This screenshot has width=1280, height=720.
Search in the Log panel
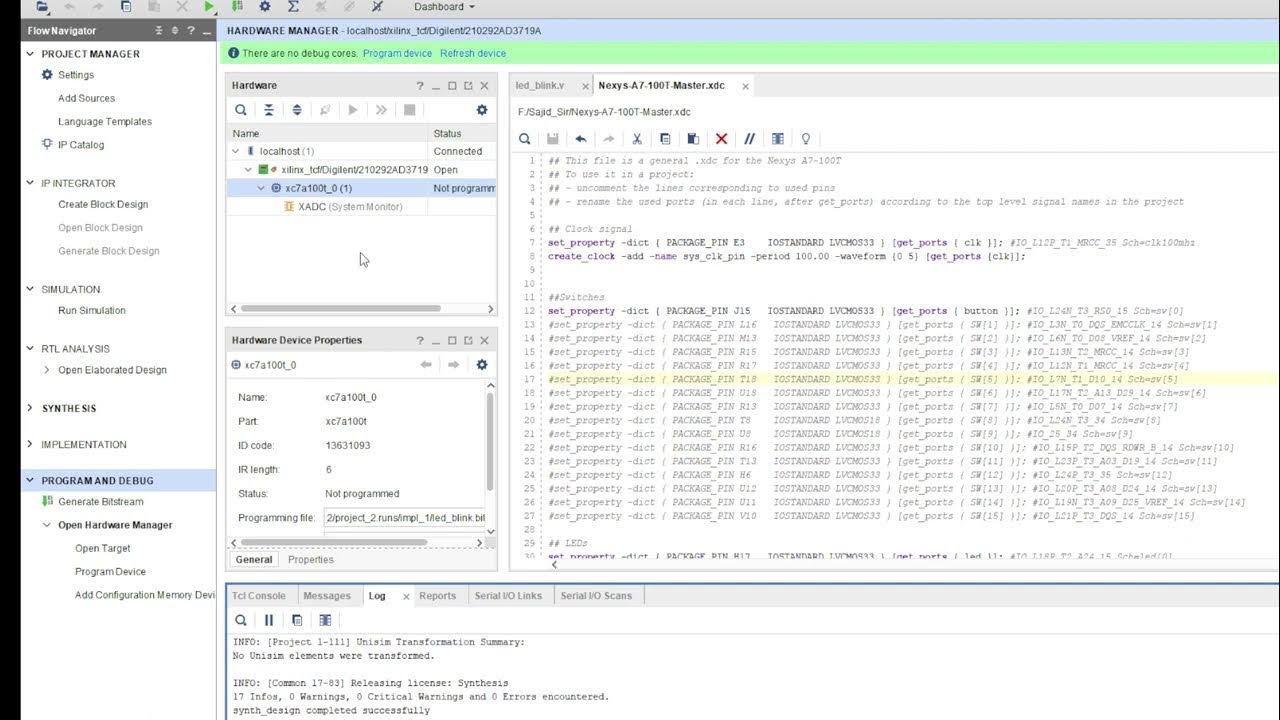[x=241, y=620]
